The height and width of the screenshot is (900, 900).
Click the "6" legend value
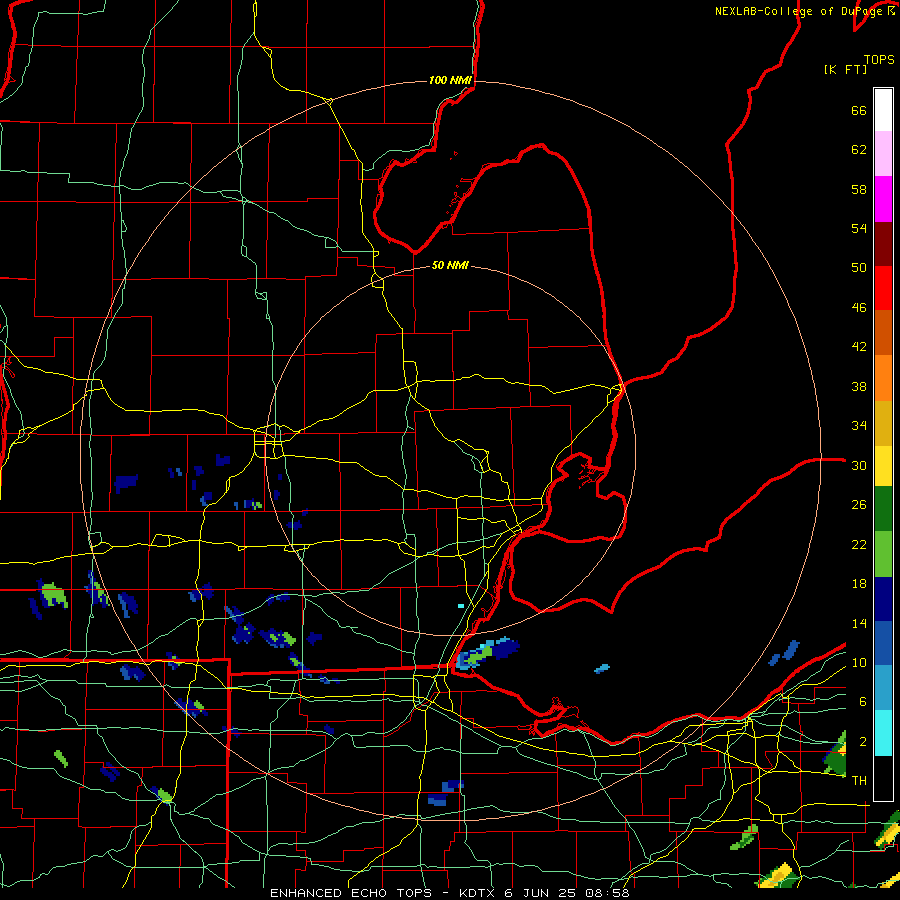click(863, 702)
